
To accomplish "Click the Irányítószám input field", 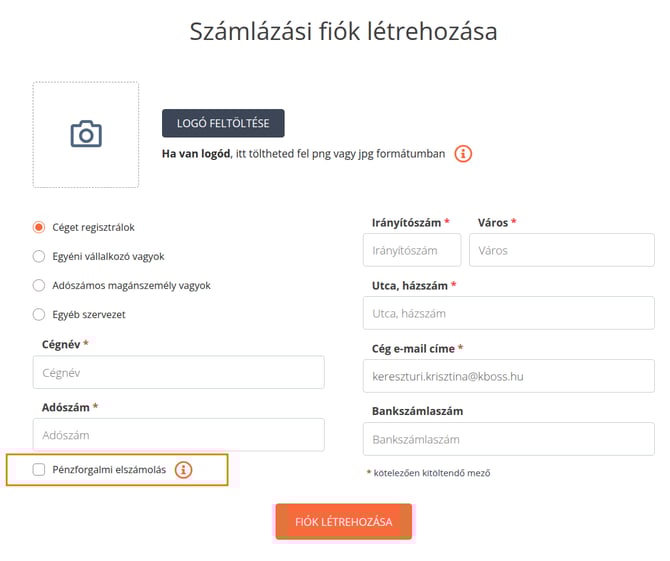I will point(411,250).
